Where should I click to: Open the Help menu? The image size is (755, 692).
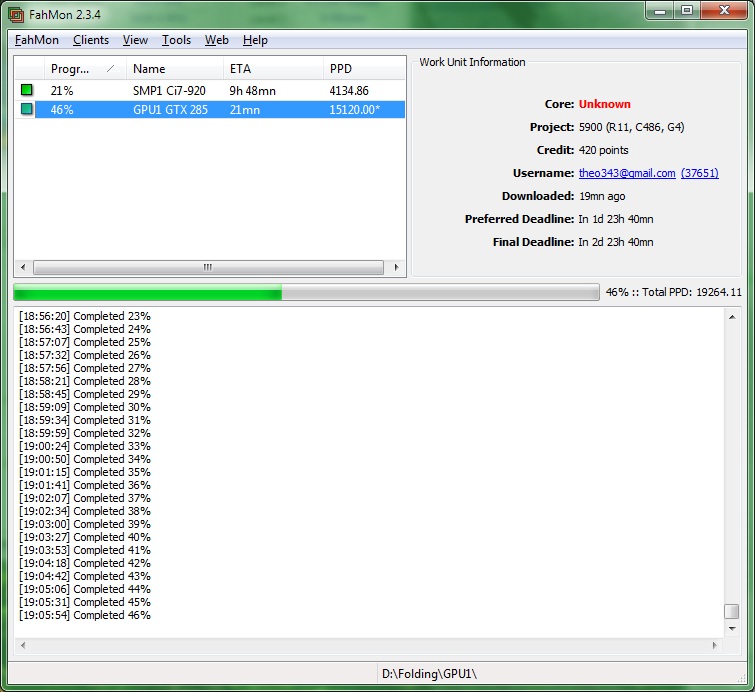(255, 40)
